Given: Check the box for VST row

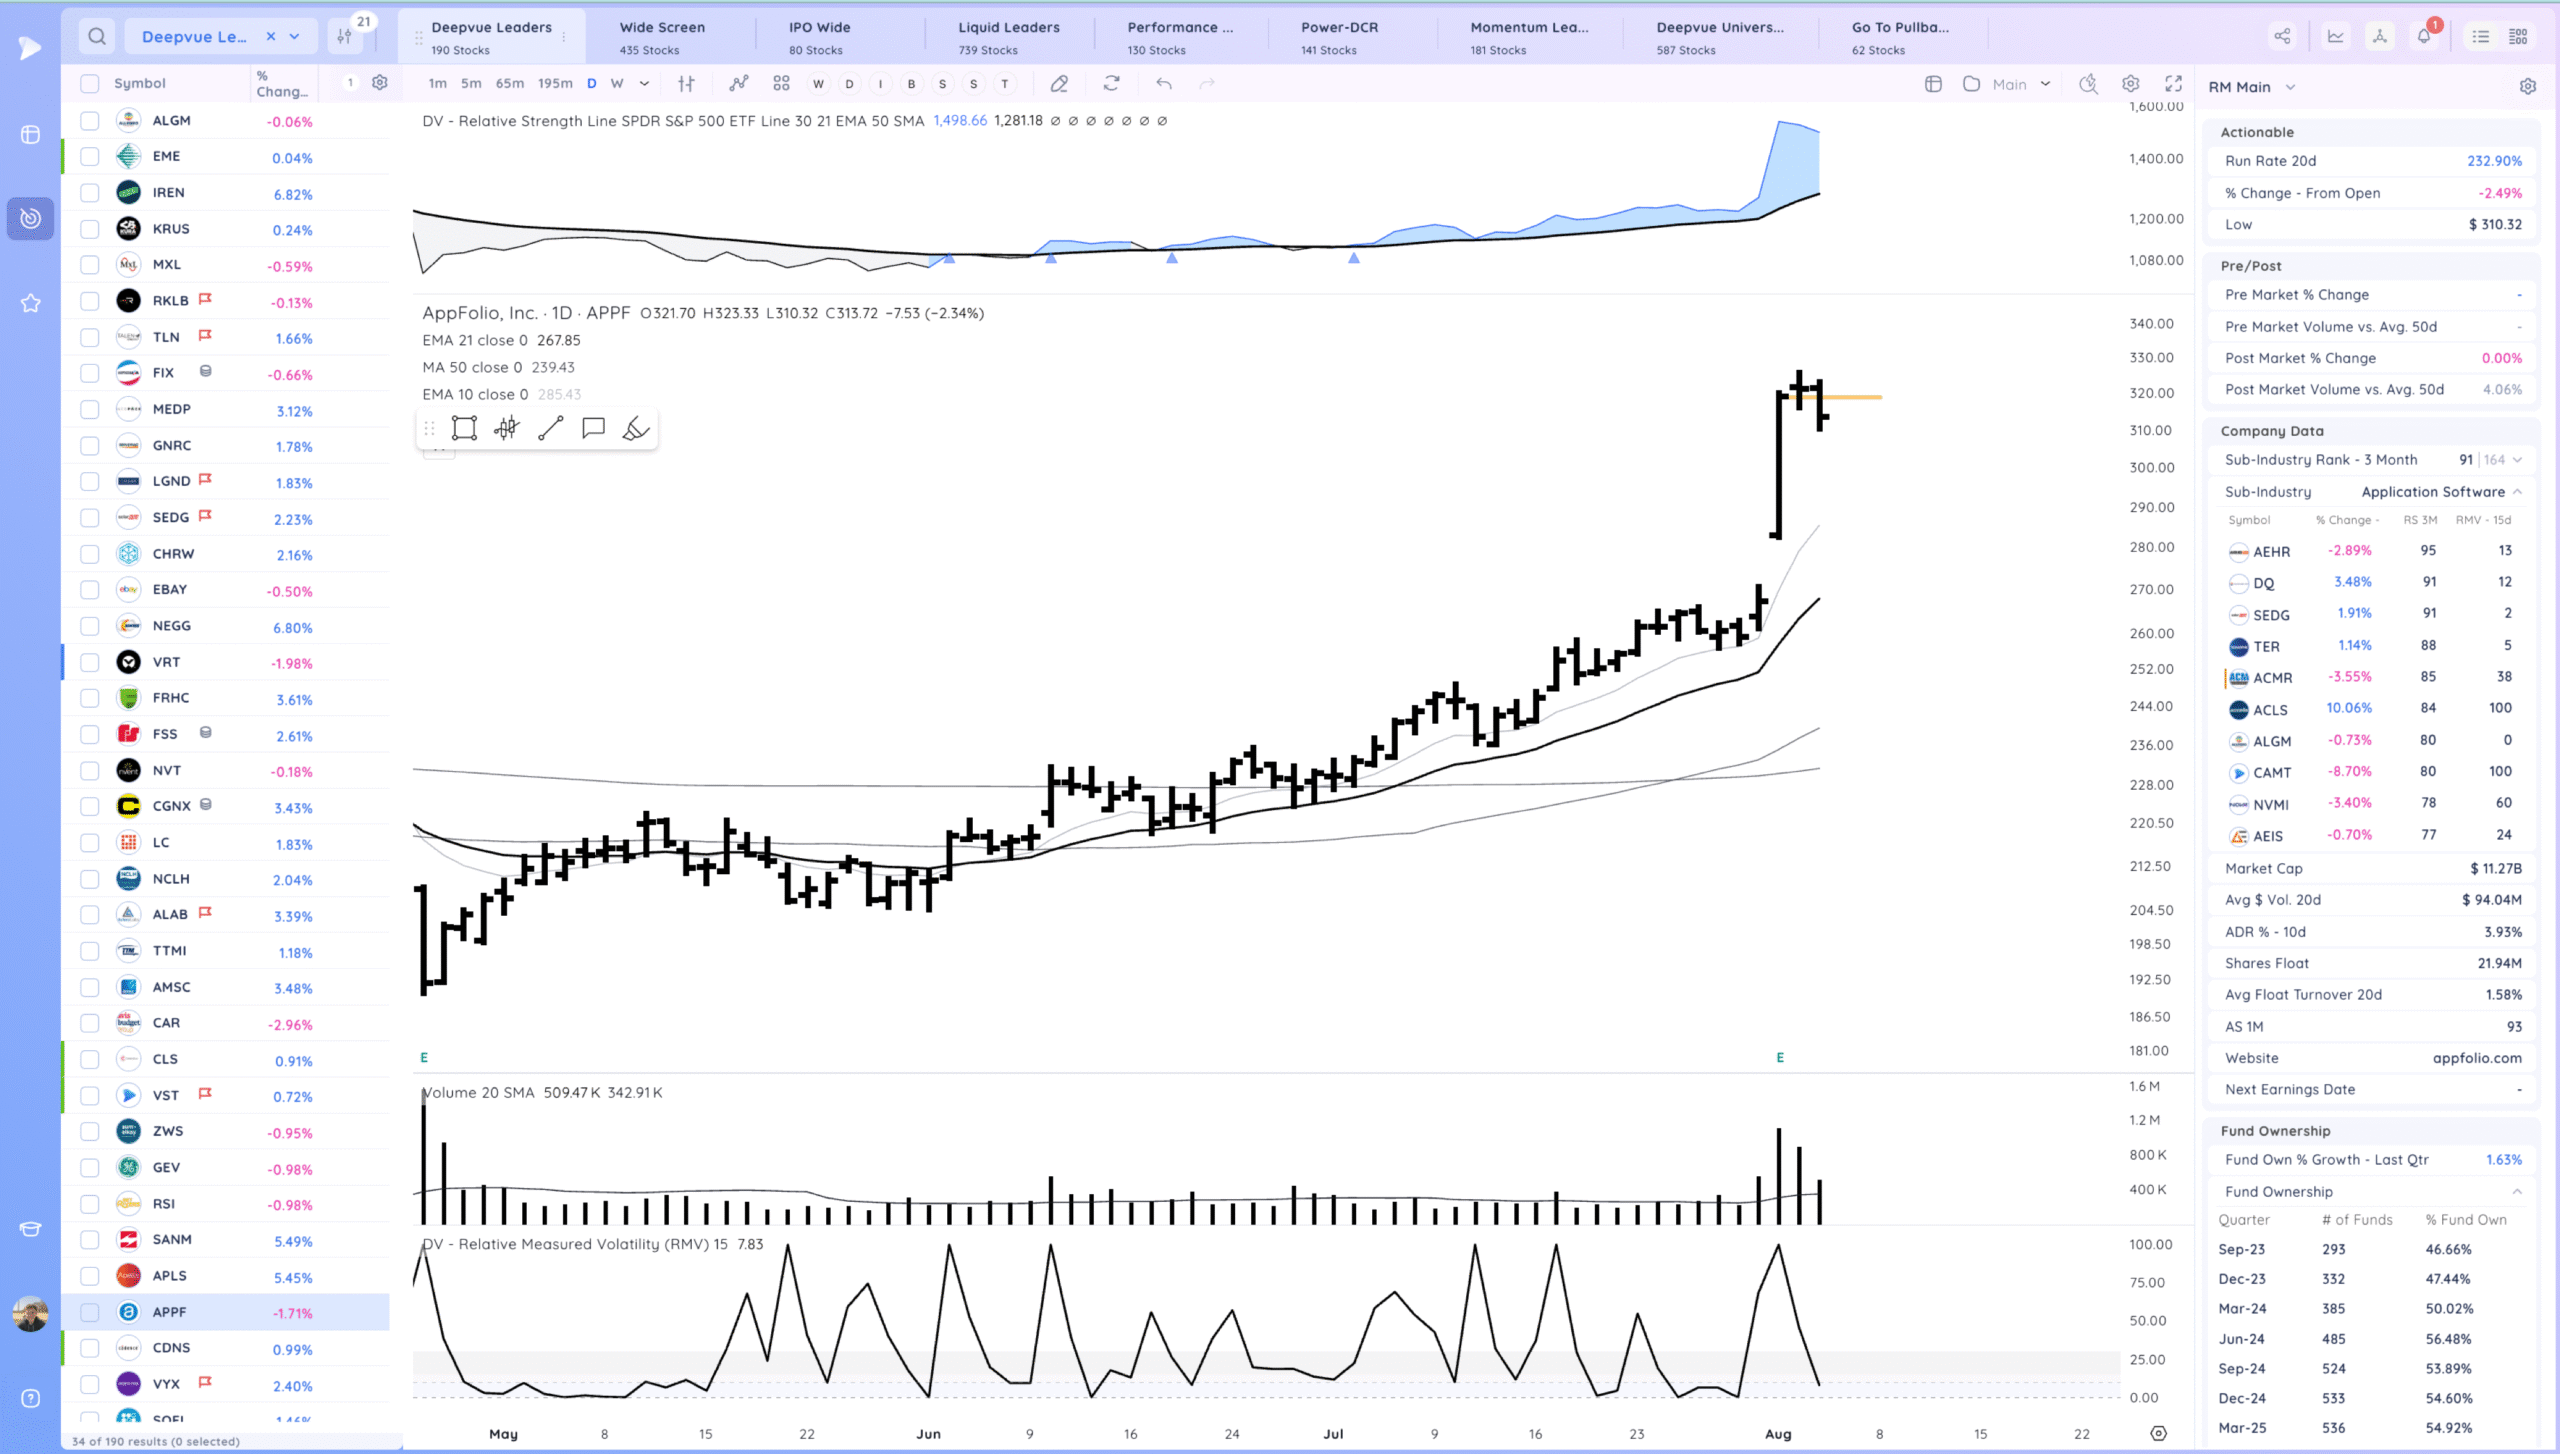Looking at the screenshot, I should [90, 1095].
